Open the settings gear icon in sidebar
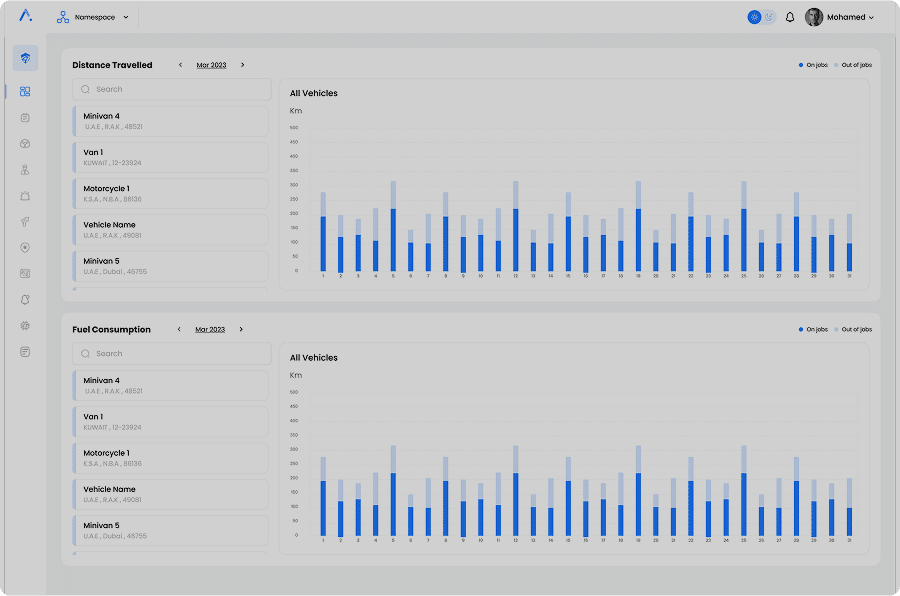Image resolution: width=900 pixels, height=596 pixels. [25, 325]
